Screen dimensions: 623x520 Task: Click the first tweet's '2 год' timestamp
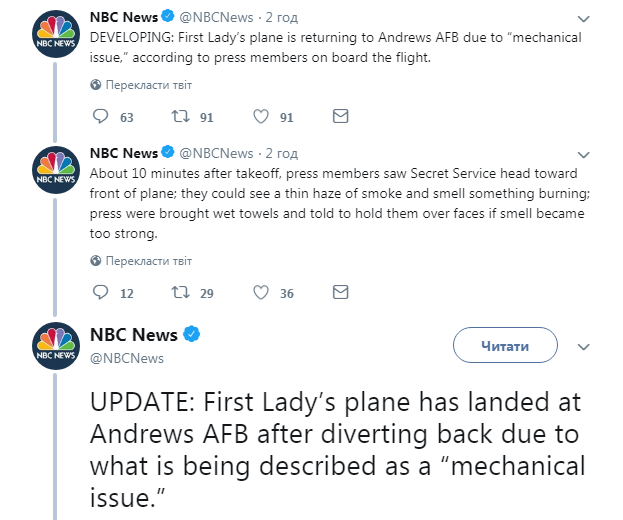click(282, 19)
